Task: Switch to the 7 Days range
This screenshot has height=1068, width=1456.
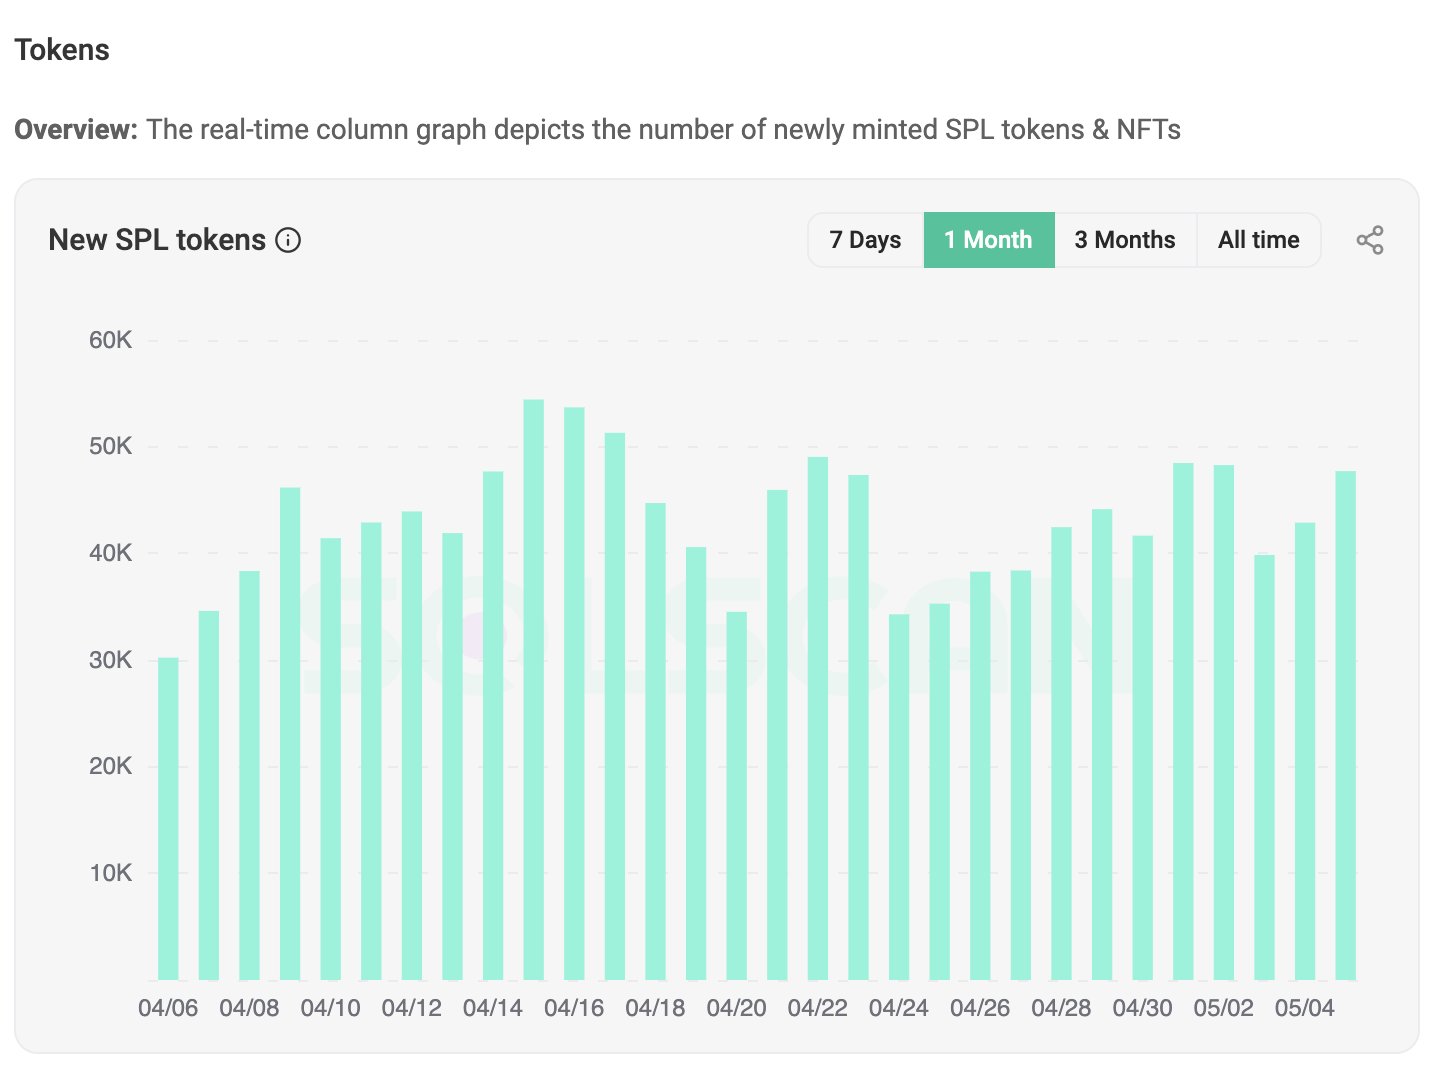Action: coord(865,240)
